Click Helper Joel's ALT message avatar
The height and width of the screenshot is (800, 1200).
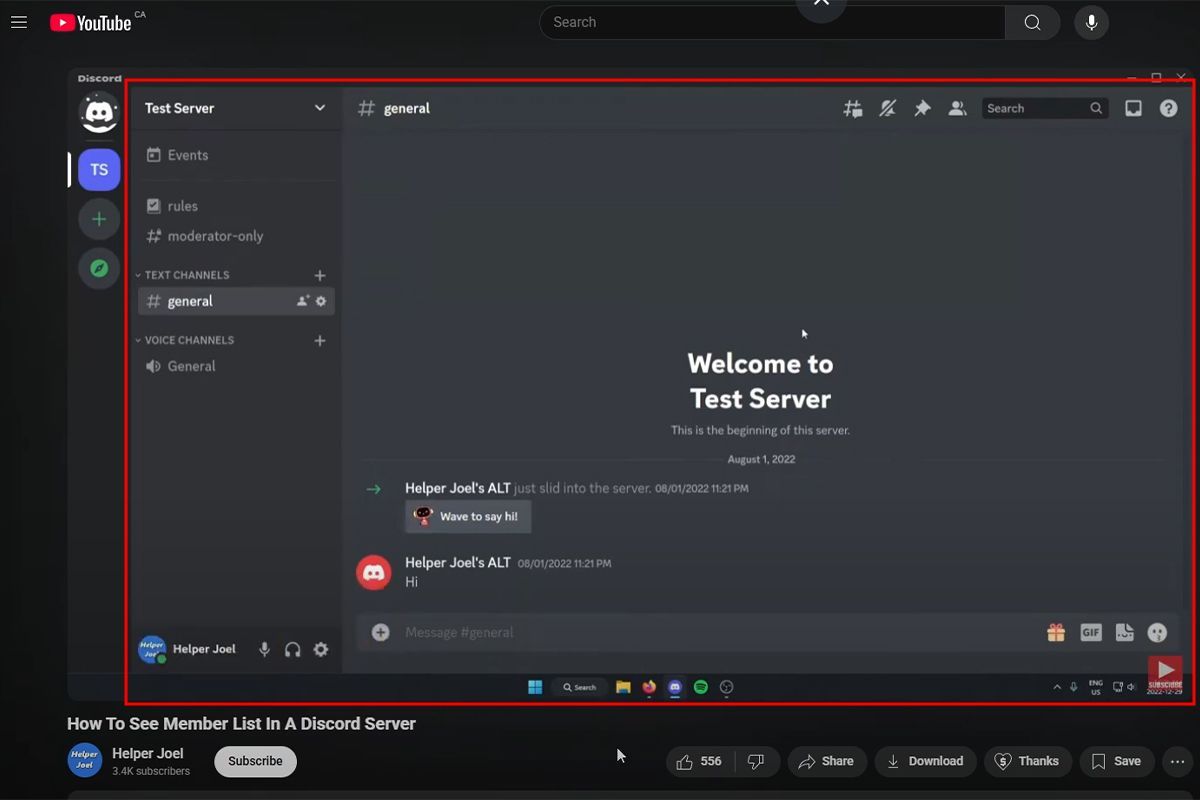374,572
